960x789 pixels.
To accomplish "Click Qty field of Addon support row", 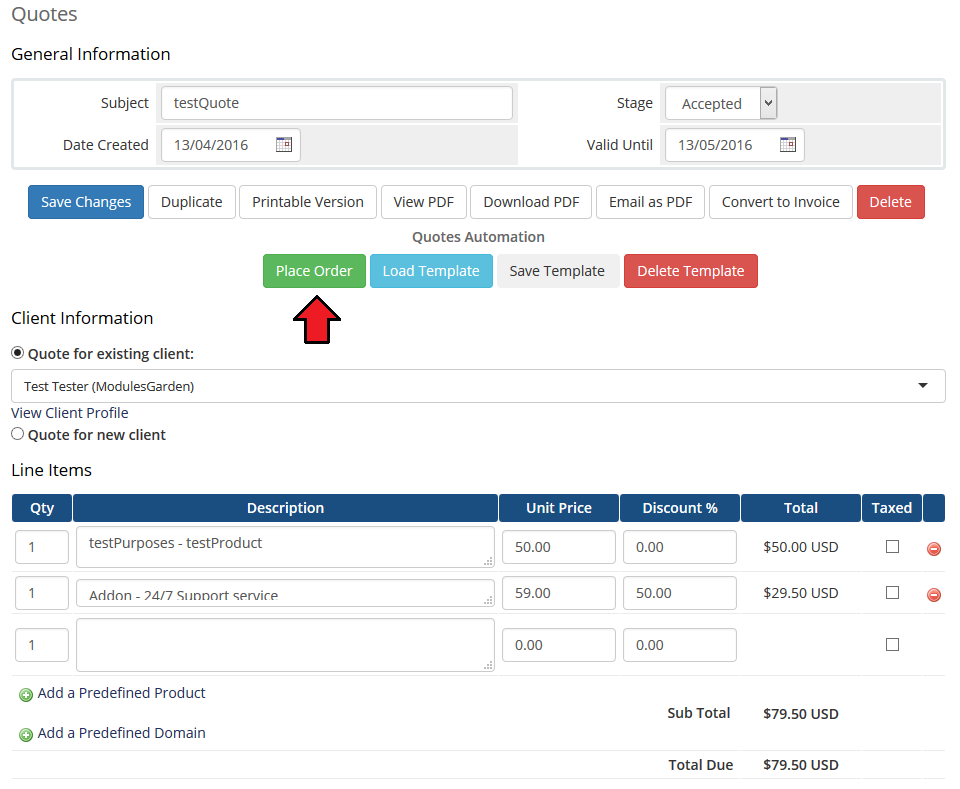I will (x=42, y=593).
